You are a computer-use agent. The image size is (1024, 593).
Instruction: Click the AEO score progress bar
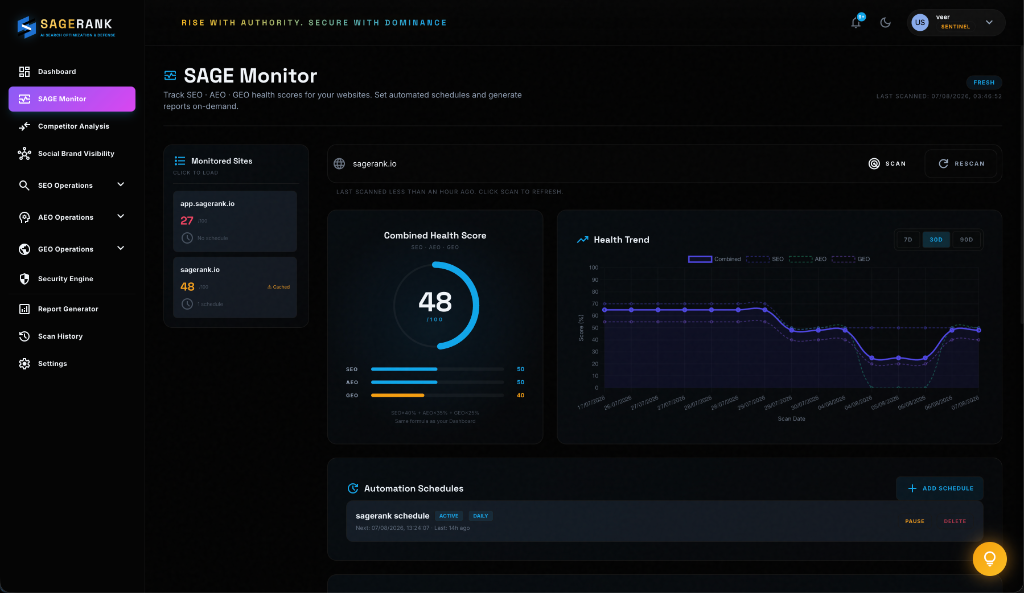pos(437,382)
